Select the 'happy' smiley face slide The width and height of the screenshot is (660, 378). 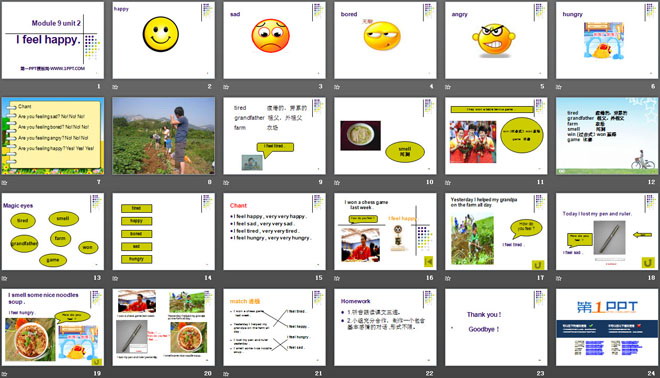click(163, 40)
